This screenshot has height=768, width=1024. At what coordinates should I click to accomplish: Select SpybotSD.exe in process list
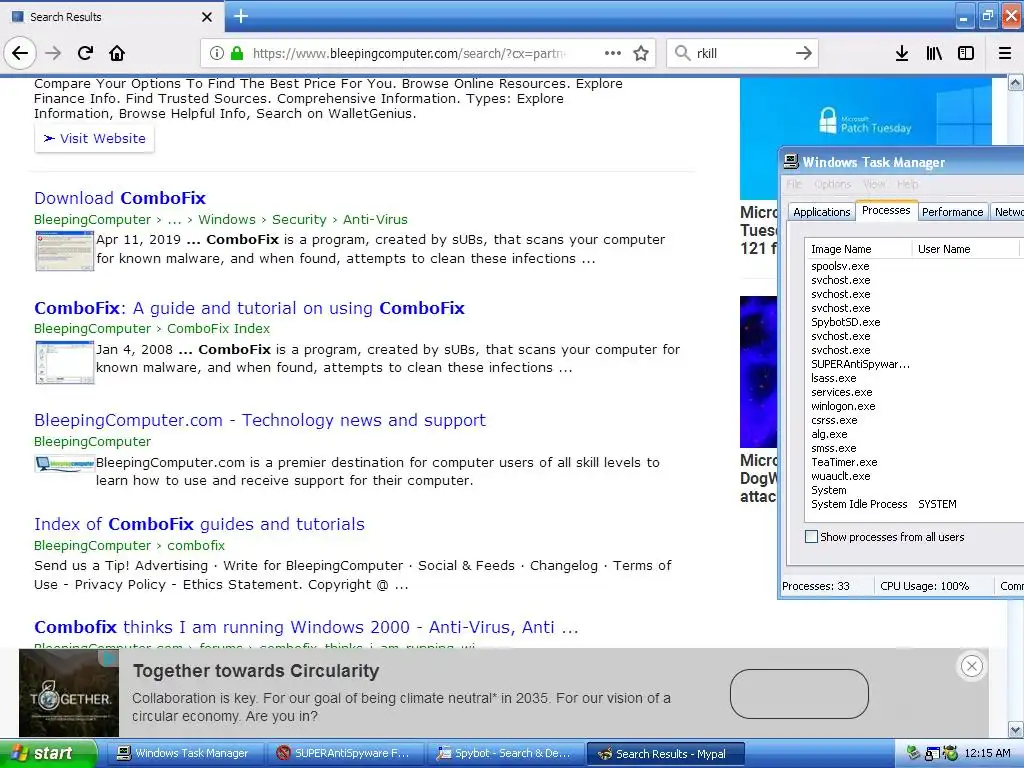point(846,322)
